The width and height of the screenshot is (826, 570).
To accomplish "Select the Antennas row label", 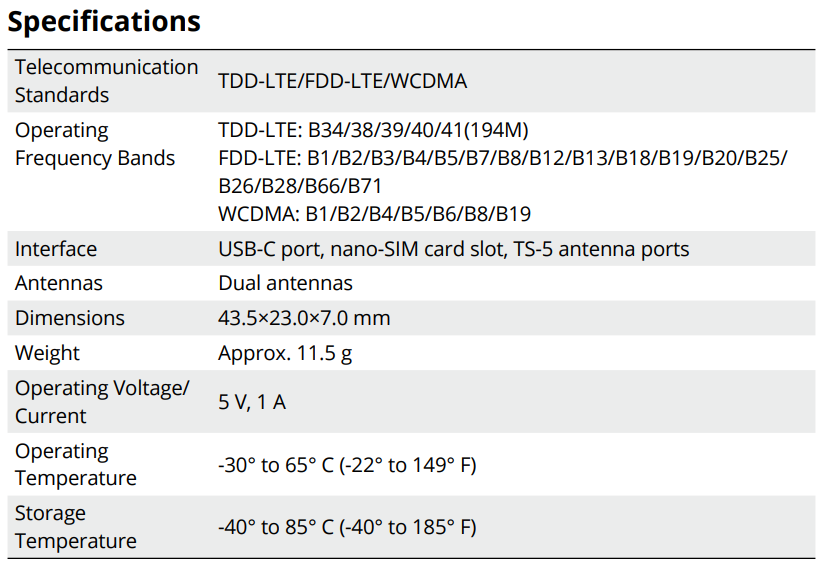I will (x=59, y=283).
